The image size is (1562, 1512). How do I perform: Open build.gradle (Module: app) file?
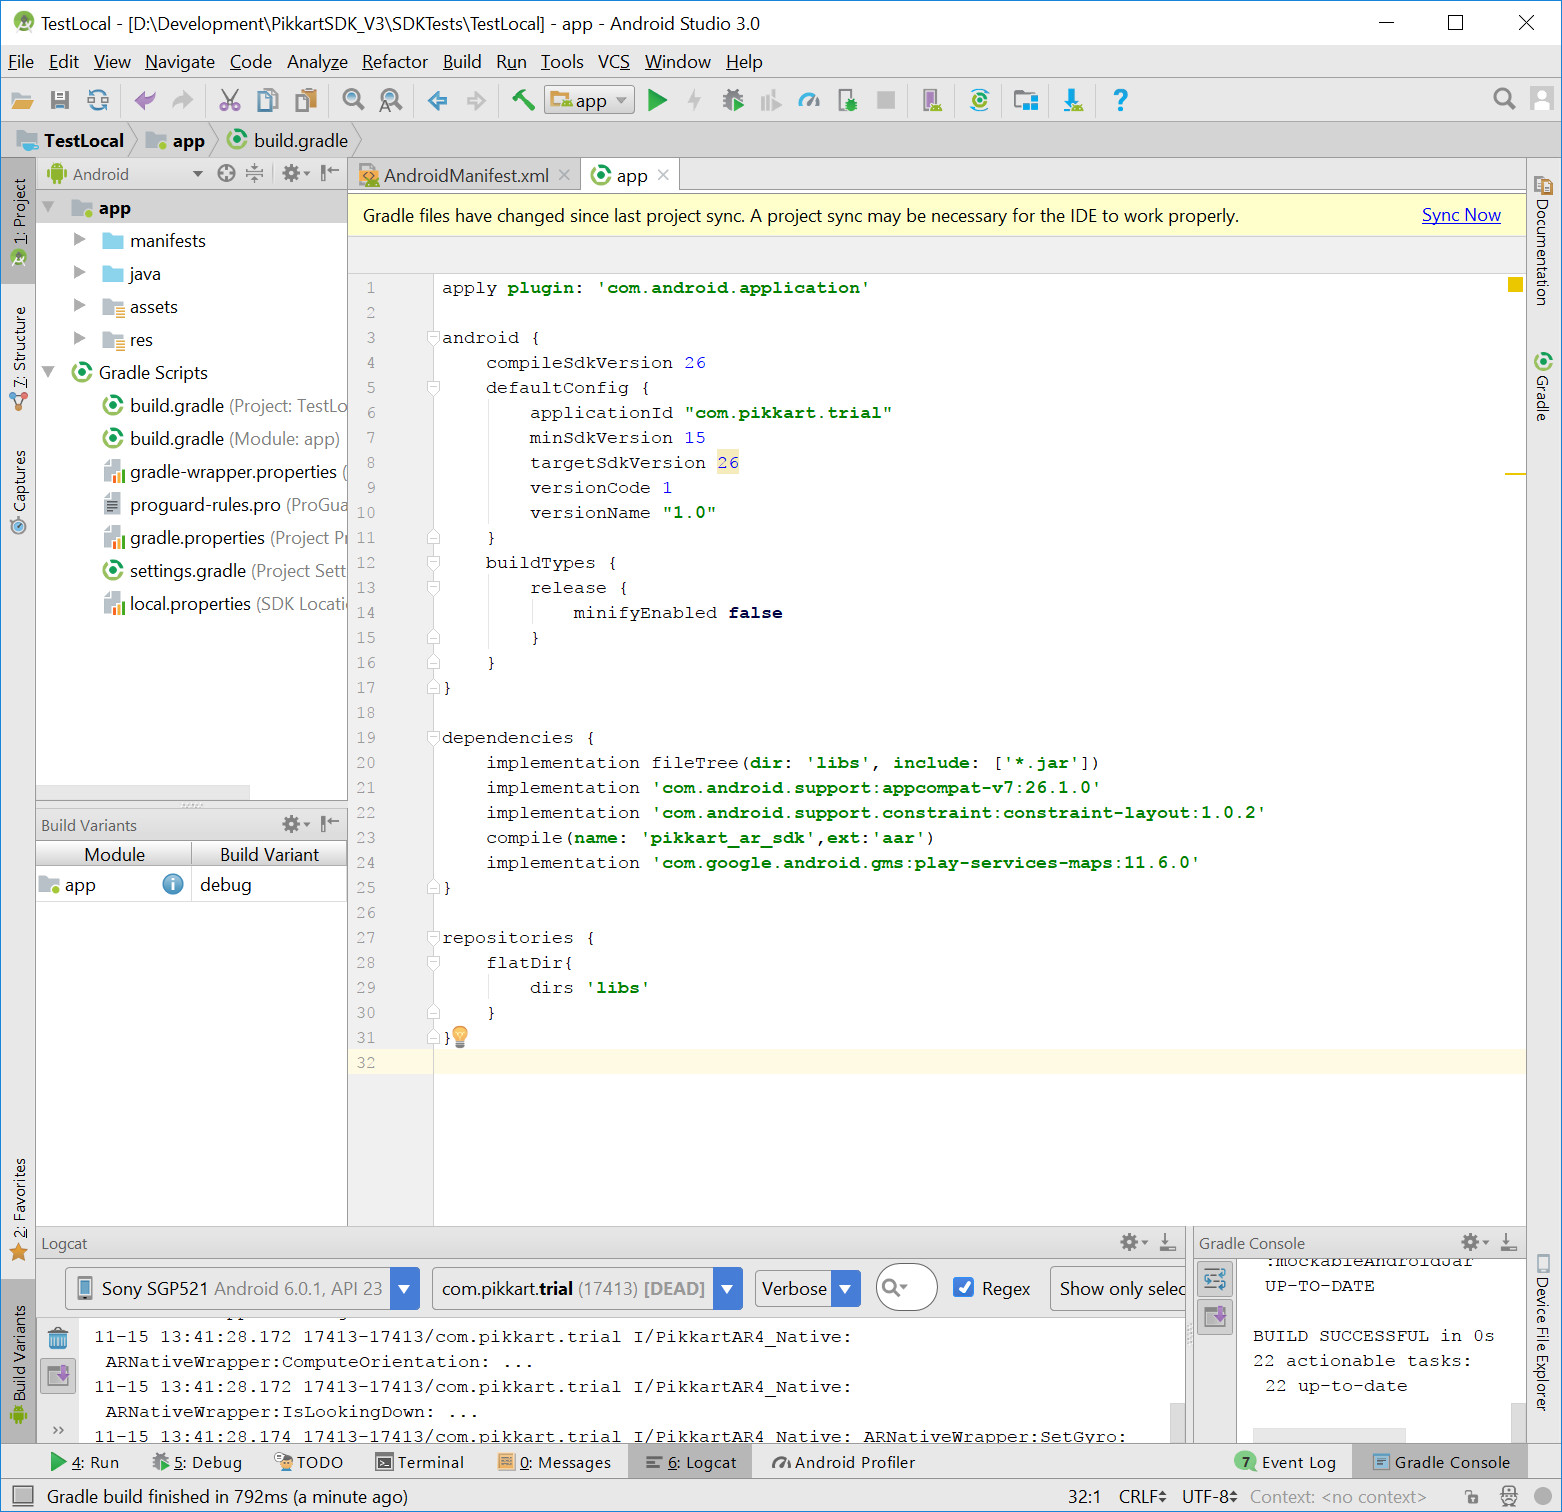pos(222,438)
